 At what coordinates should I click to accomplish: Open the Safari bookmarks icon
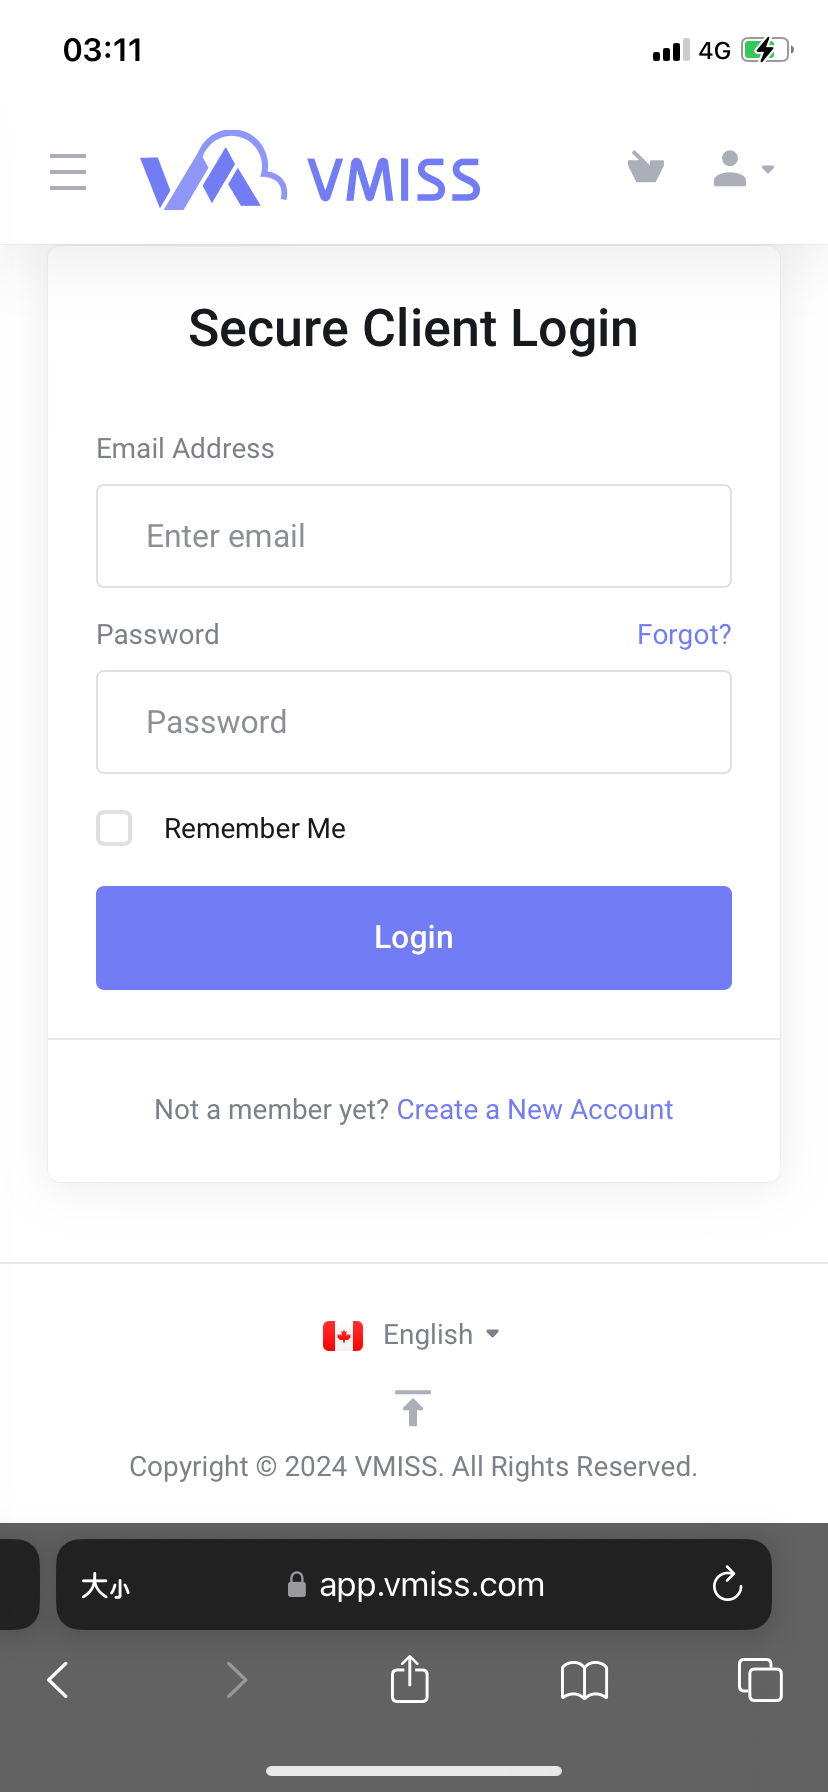pos(585,1680)
